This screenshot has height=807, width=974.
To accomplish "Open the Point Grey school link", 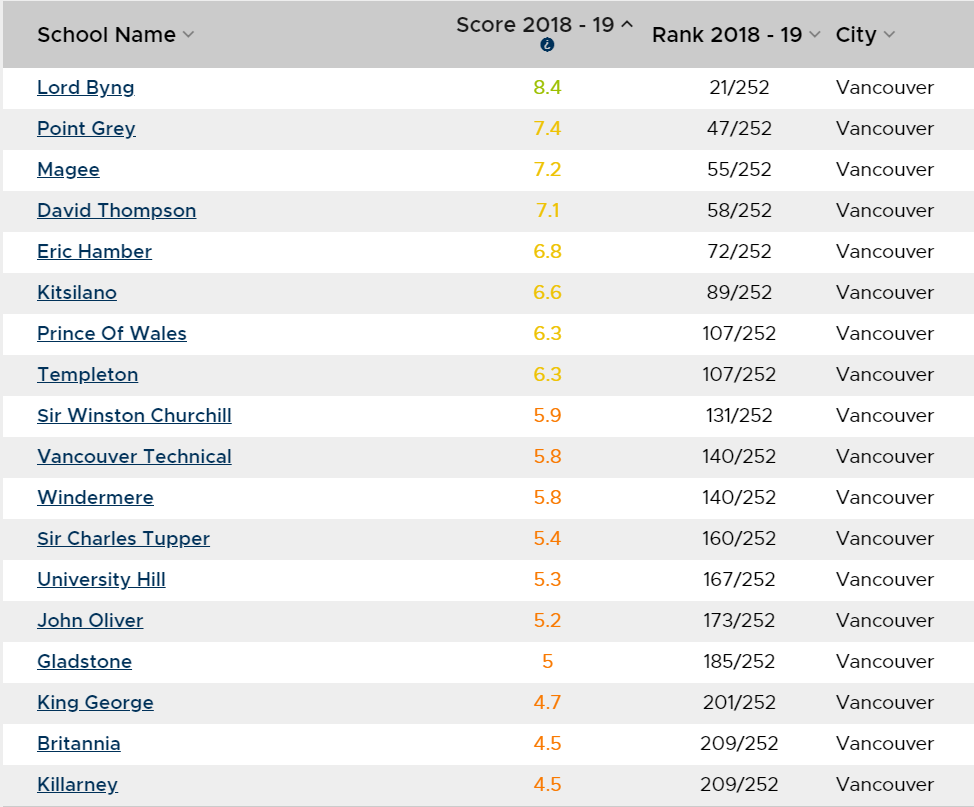I will pyautogui.click(x=86, y=129).
